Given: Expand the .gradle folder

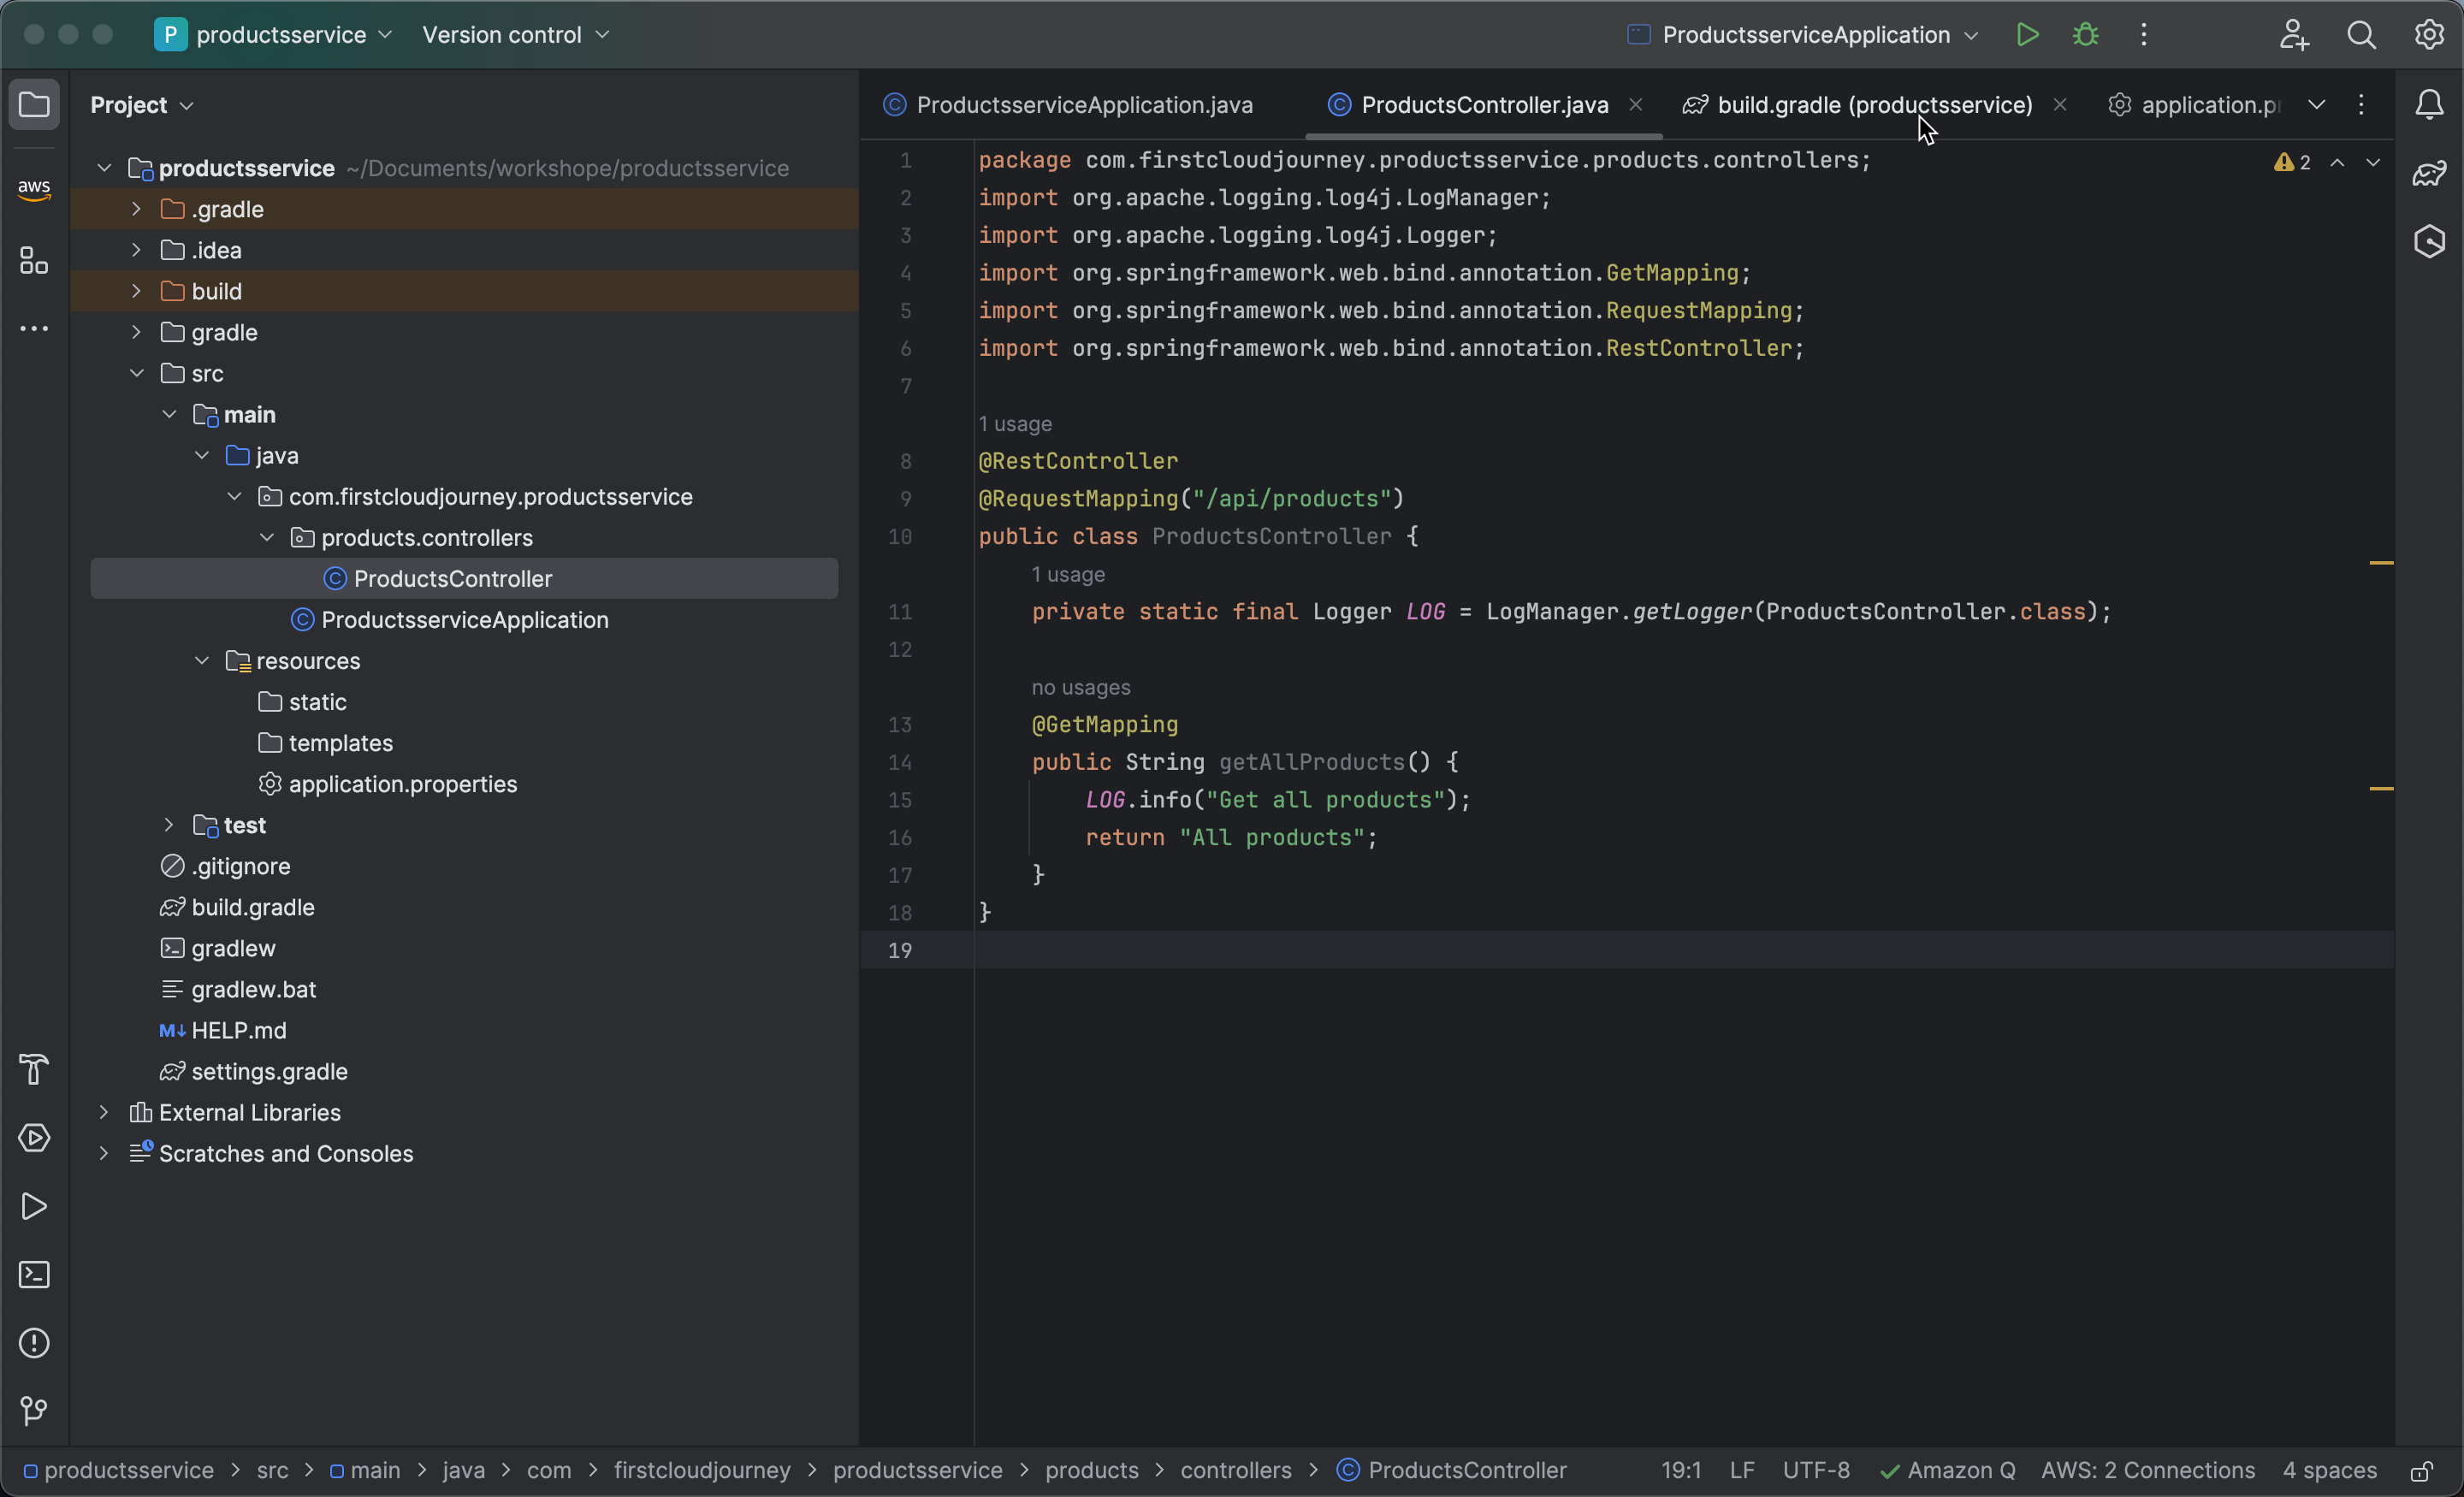Looking at the screenshot, I should click(136, 209).
